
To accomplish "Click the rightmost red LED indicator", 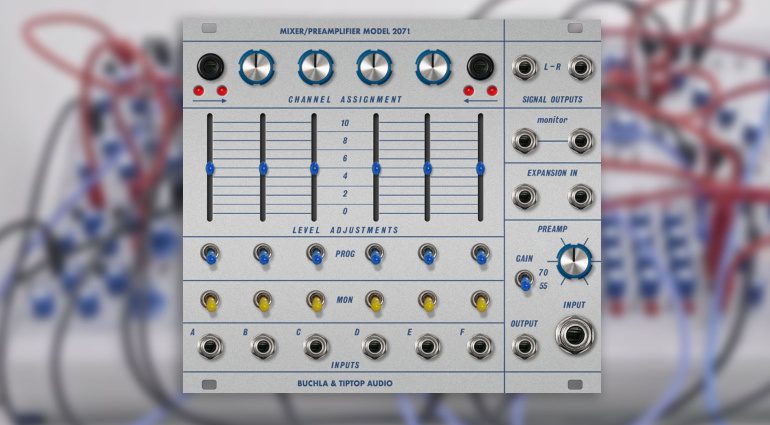I will pyautogui.click(x=492, y=90).
